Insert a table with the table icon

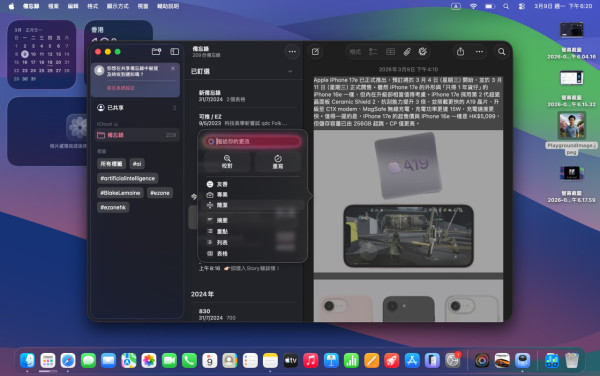[x=390, y=52]
